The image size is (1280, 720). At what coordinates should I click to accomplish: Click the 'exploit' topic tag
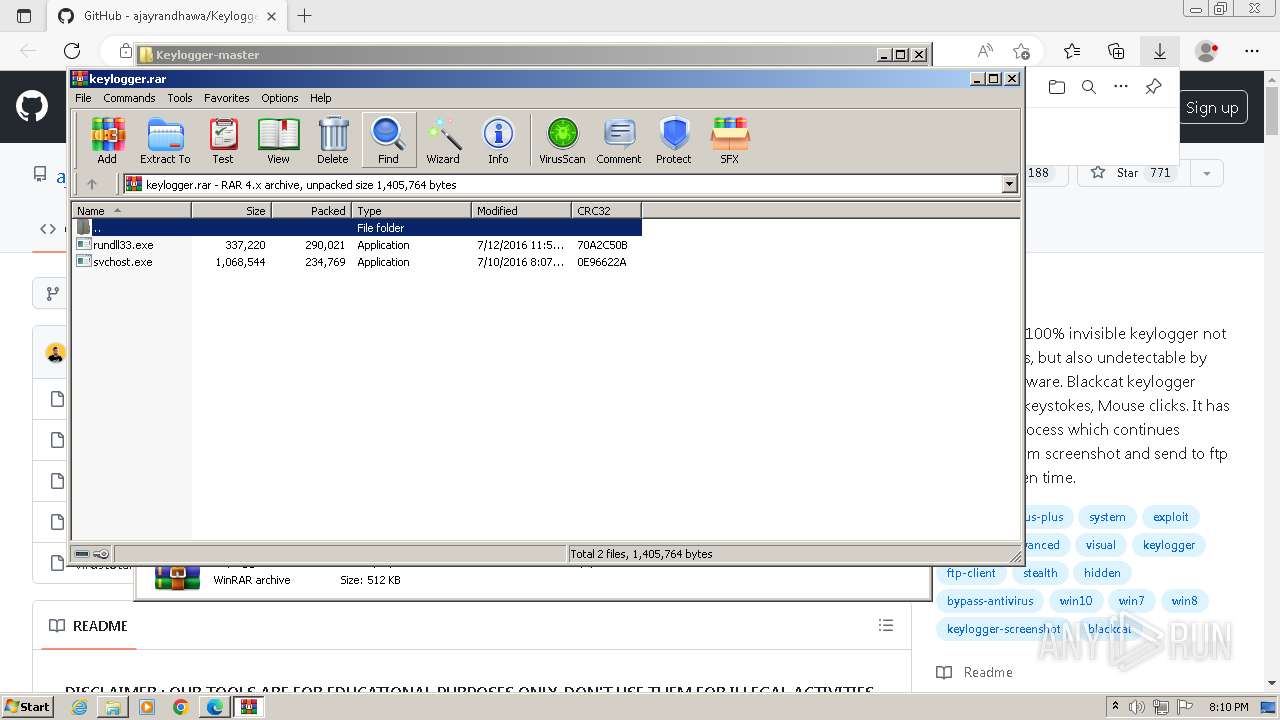point(1171,517)
